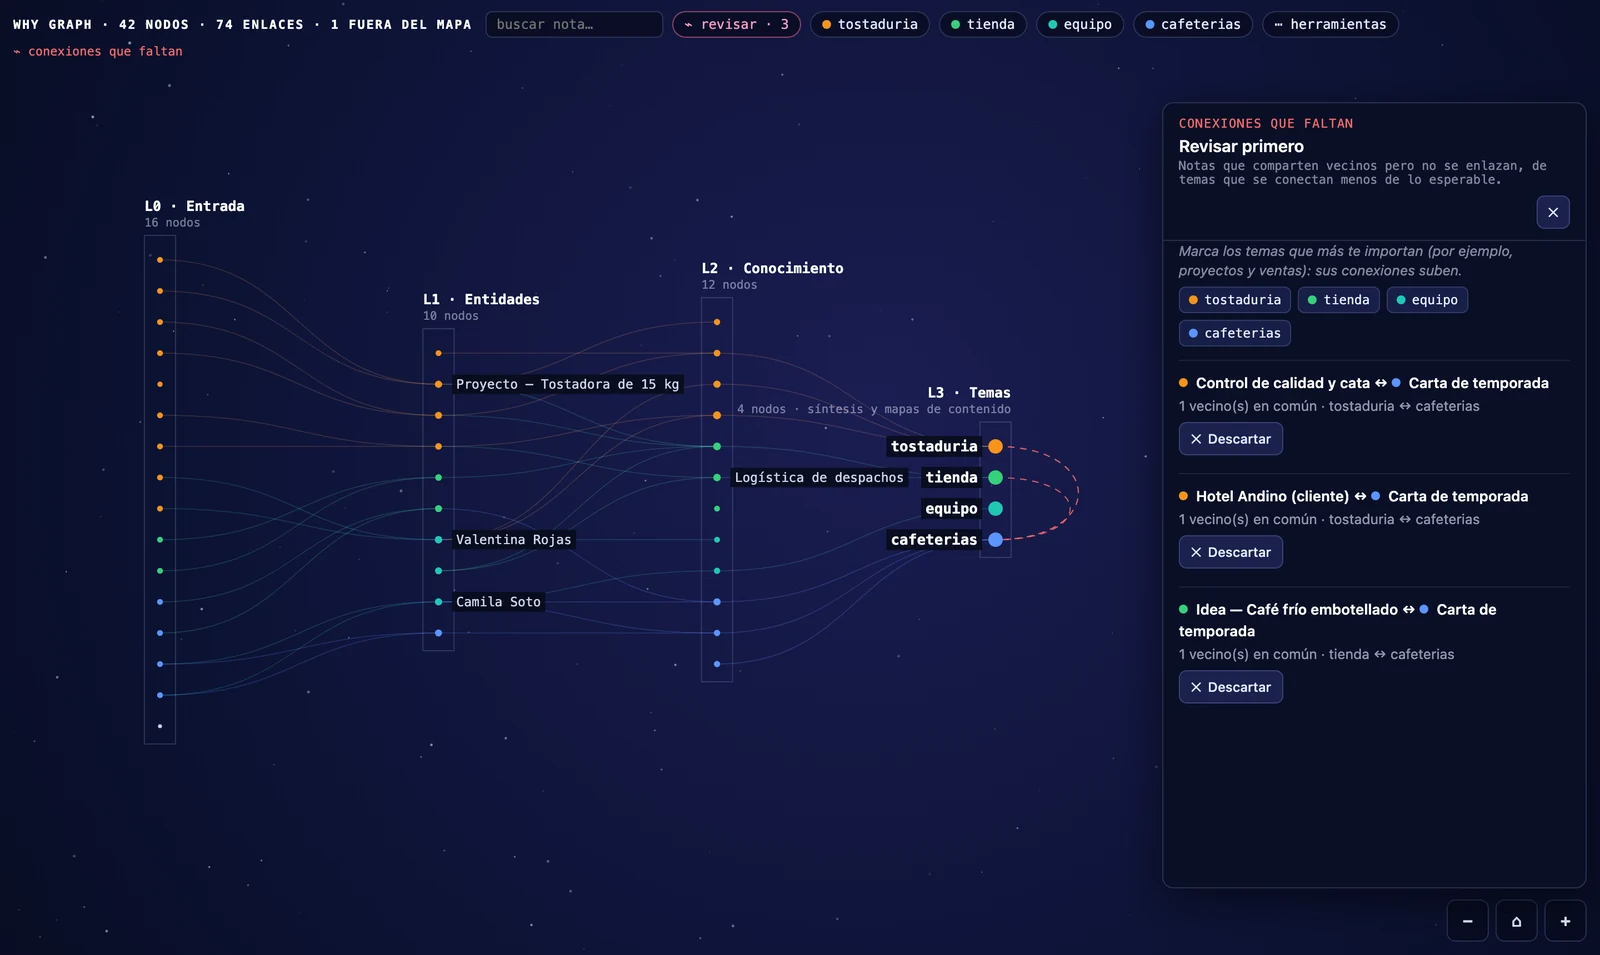Dismiss the 'Hotel Andino (cliente)' suggestion
Screen dimensions: 1600x955
coord(1230,552)
